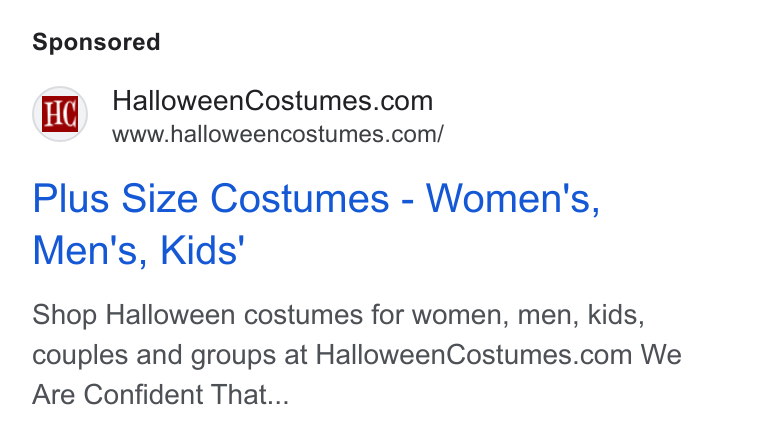Click "Men's, Kids'" headline second line
This screenshot has width=760, height=438.
(139, 250)
